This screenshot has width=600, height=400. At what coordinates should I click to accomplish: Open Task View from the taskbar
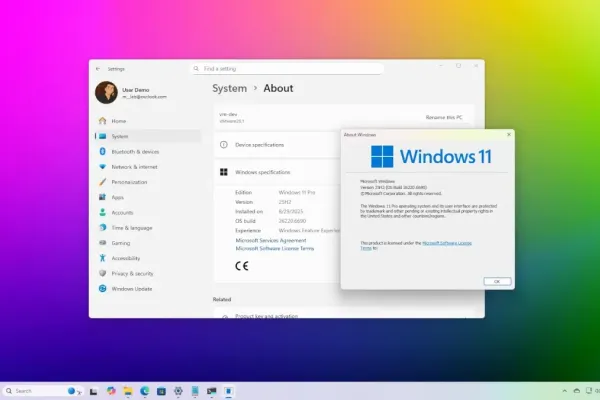coord(93,391)
